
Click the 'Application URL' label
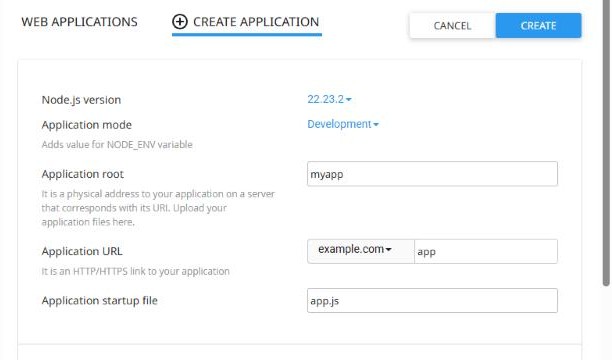[x=82, y=251]
